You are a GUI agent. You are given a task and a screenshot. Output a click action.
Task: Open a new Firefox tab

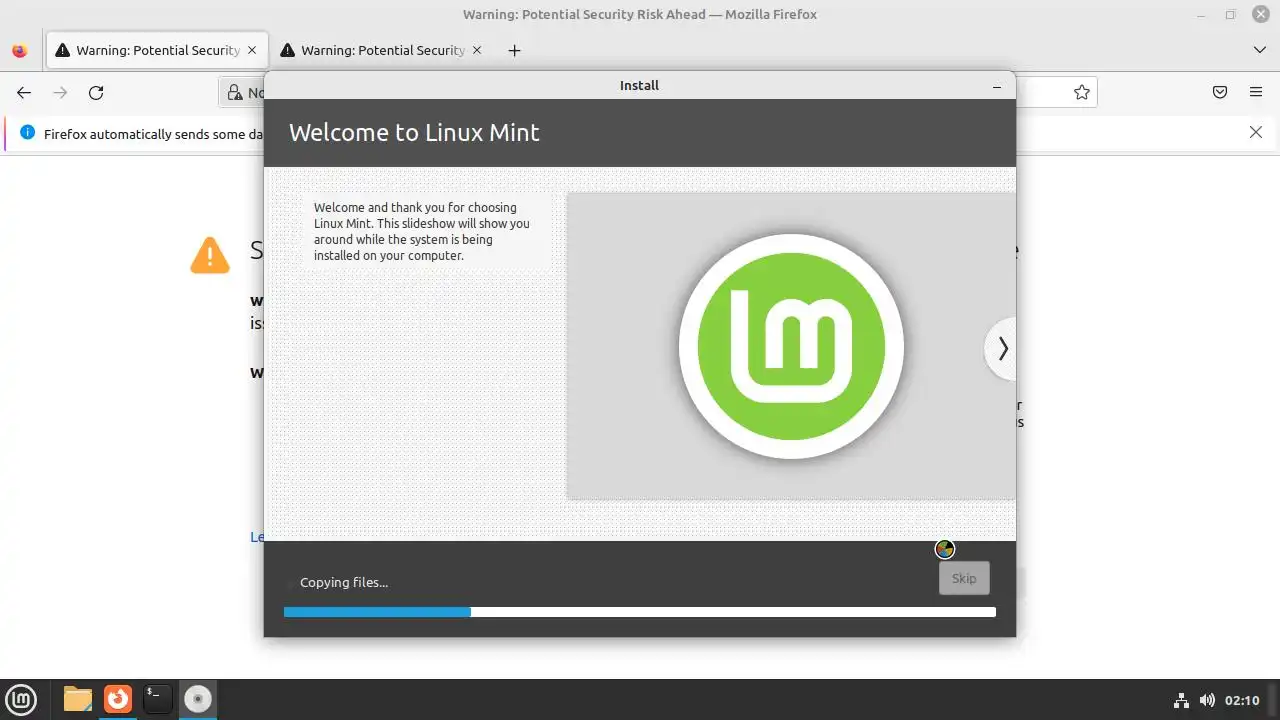pyautogui.click(x=514, y=50)
